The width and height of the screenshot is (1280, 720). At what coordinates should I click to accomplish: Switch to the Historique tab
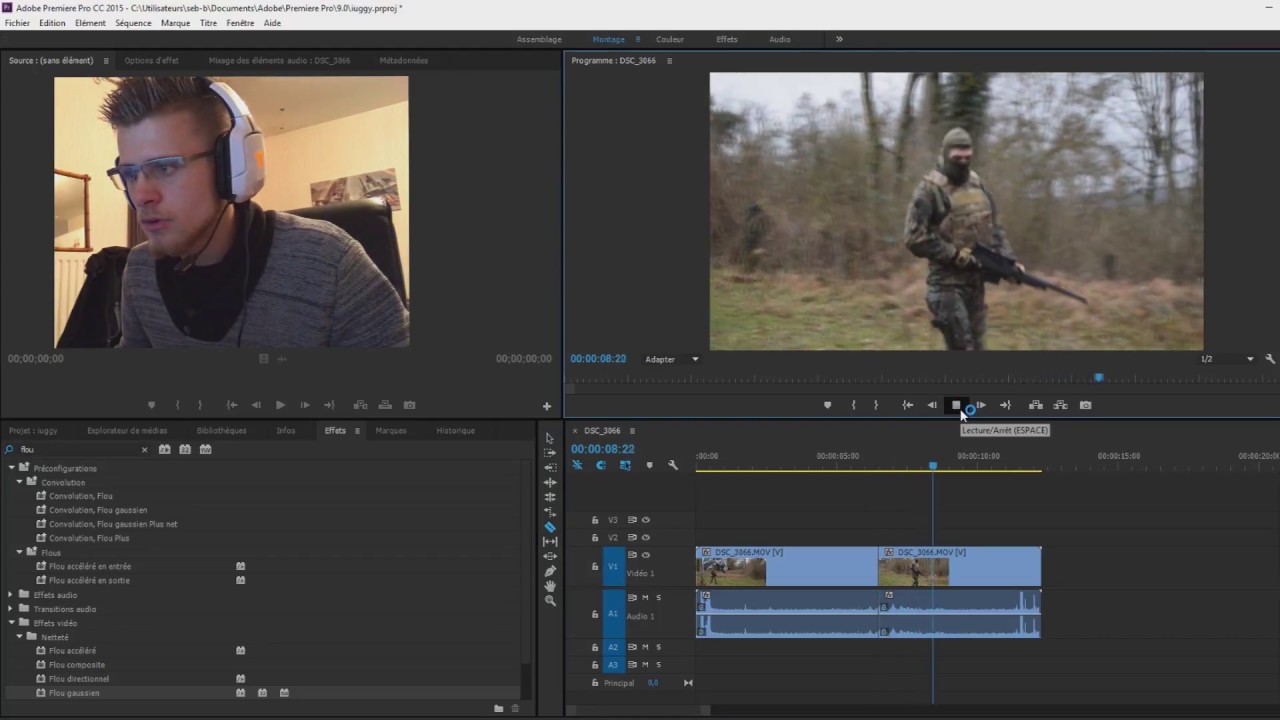[455, 430]
